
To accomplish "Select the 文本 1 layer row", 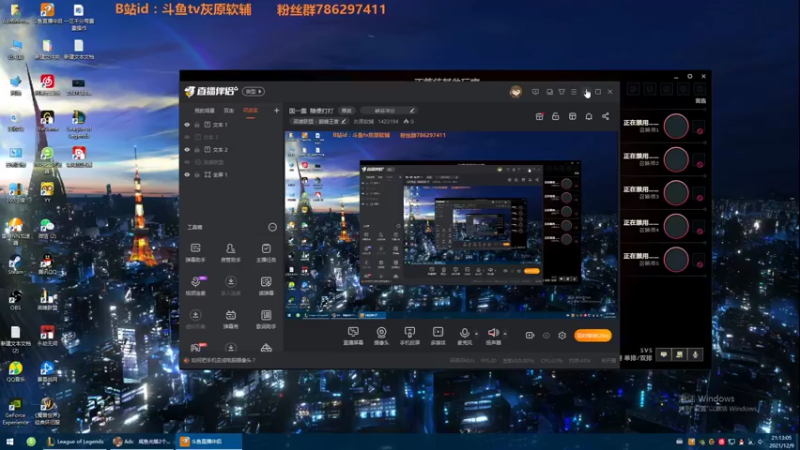I will tap(231, 124).
